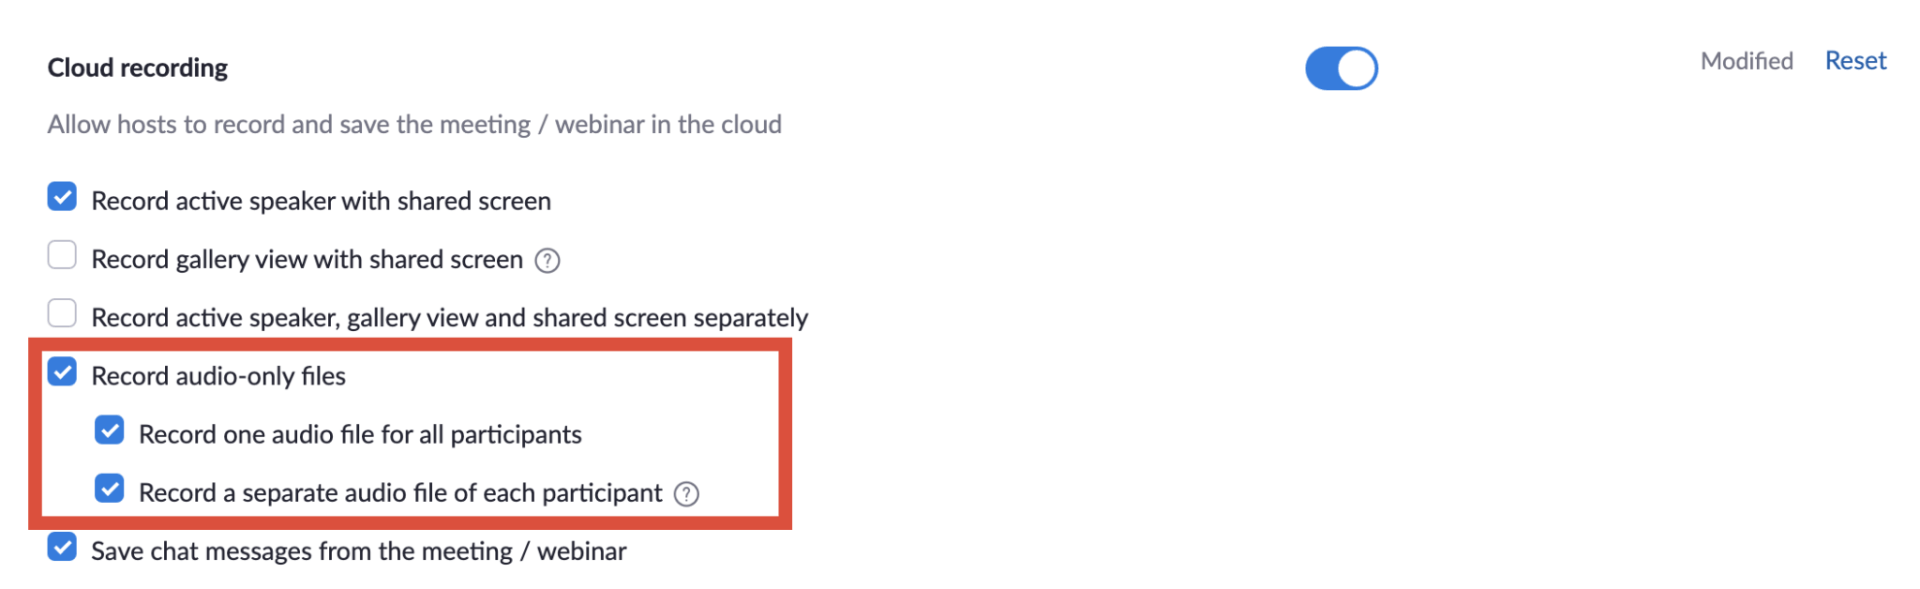
Task: Uncheck Record audio-only files
Action: [62, 372]
